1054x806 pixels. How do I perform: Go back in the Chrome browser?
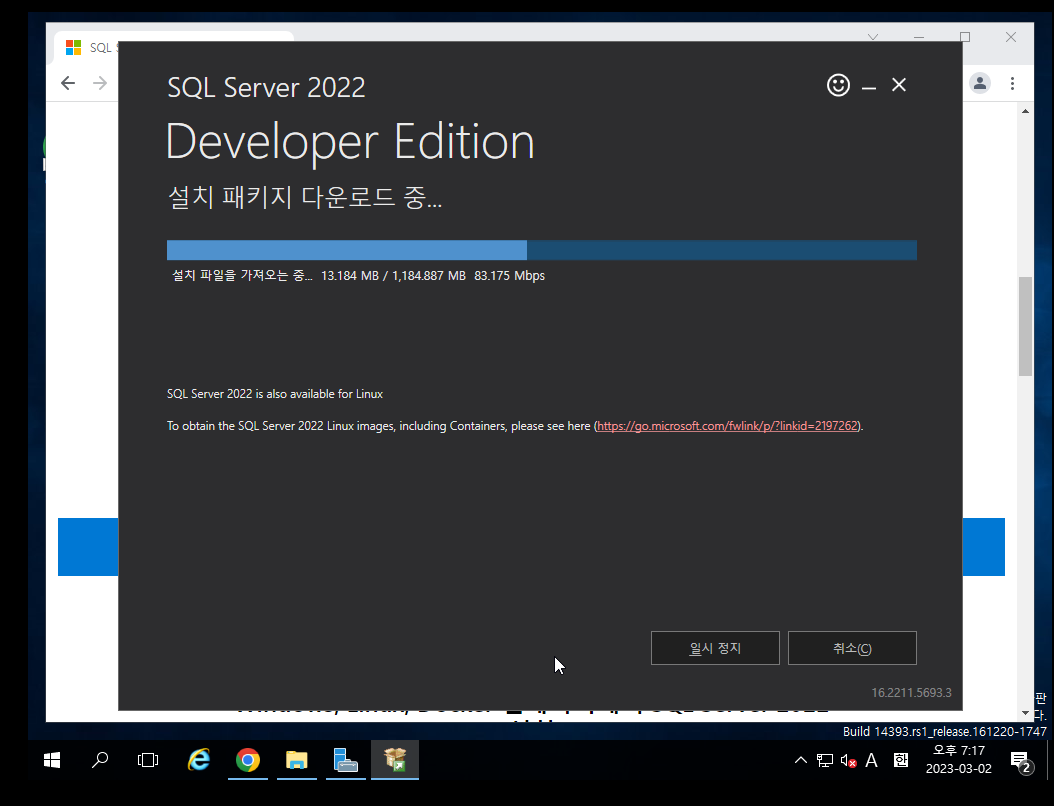point(68,83)
